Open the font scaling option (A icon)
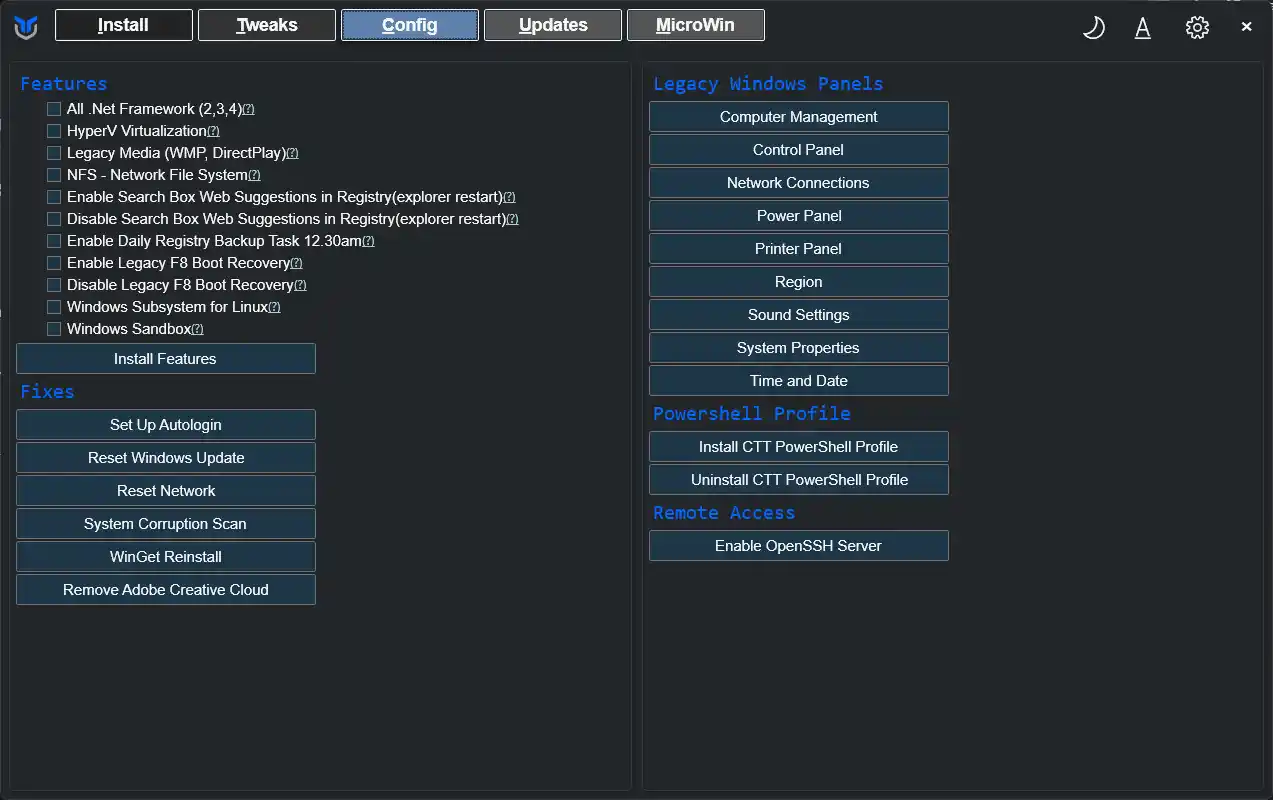 1143,27
